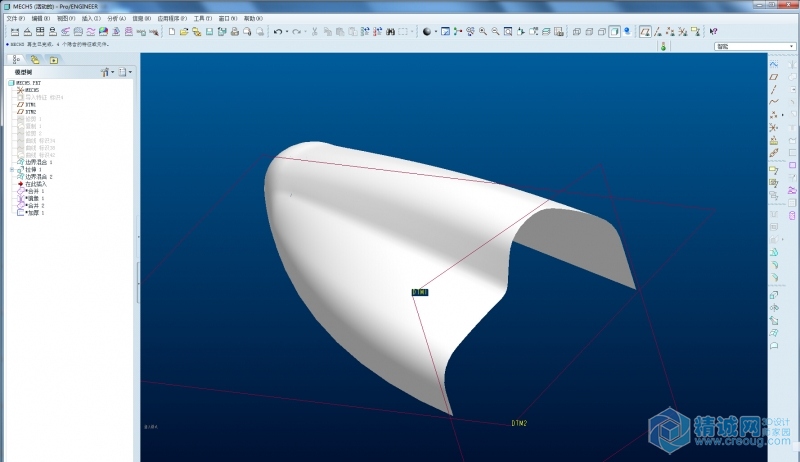Switch to folder browser tab
This screenshot has width=800, height=462.
(x=35, y=60)
